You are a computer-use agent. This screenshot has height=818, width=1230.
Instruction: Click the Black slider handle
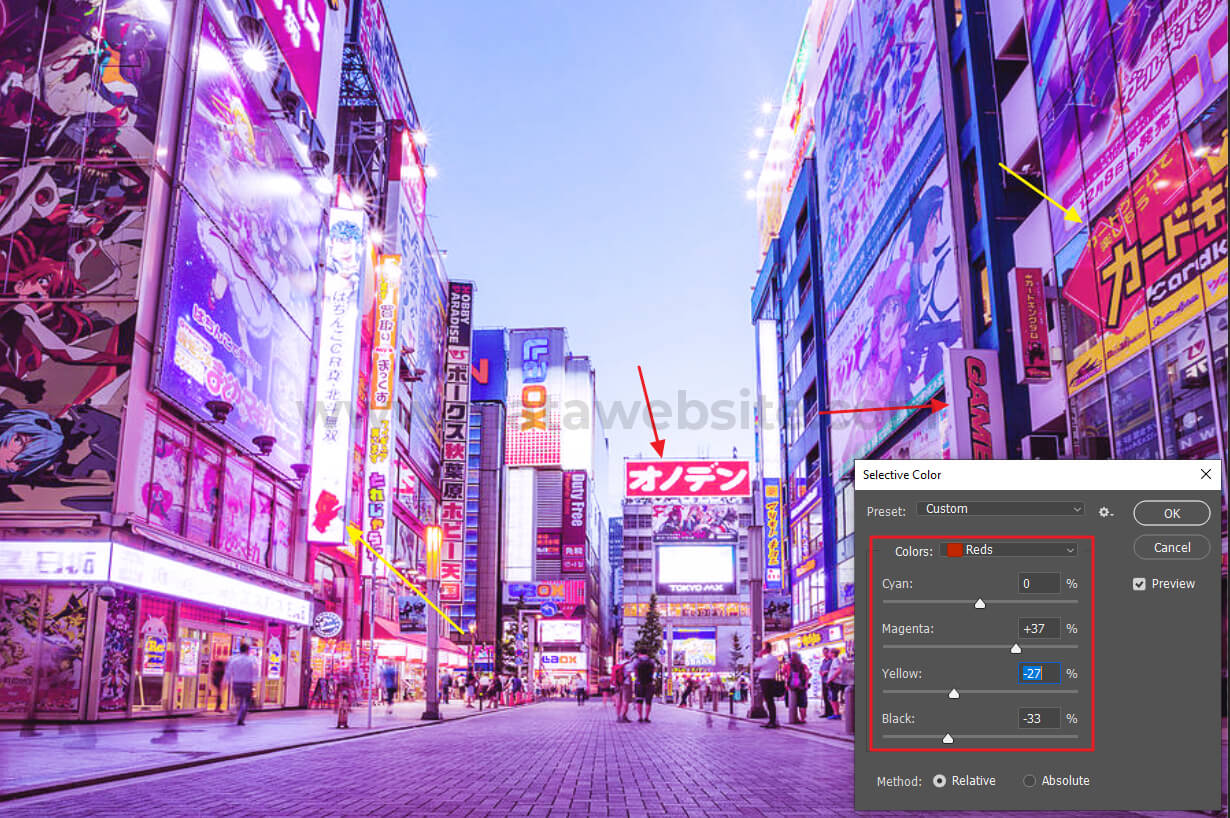coord(948,738)
